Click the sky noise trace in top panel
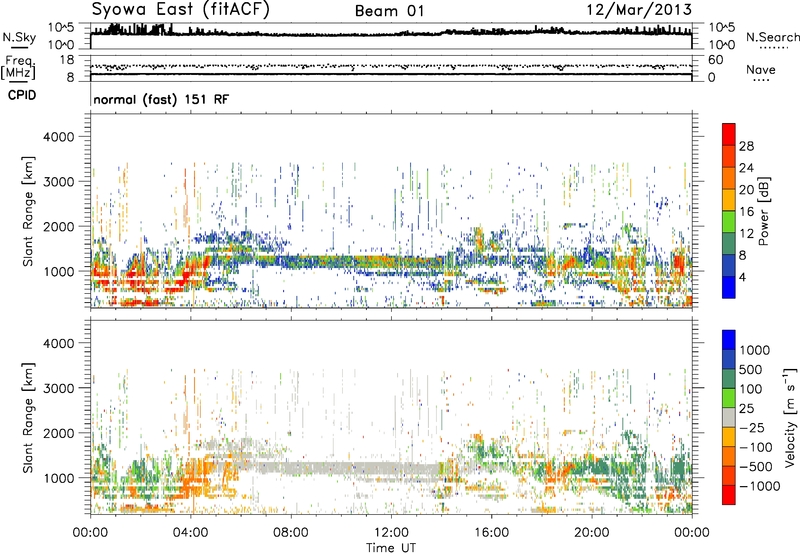The width and height of the screenshot is (800, 554). [x=391, y=34]
